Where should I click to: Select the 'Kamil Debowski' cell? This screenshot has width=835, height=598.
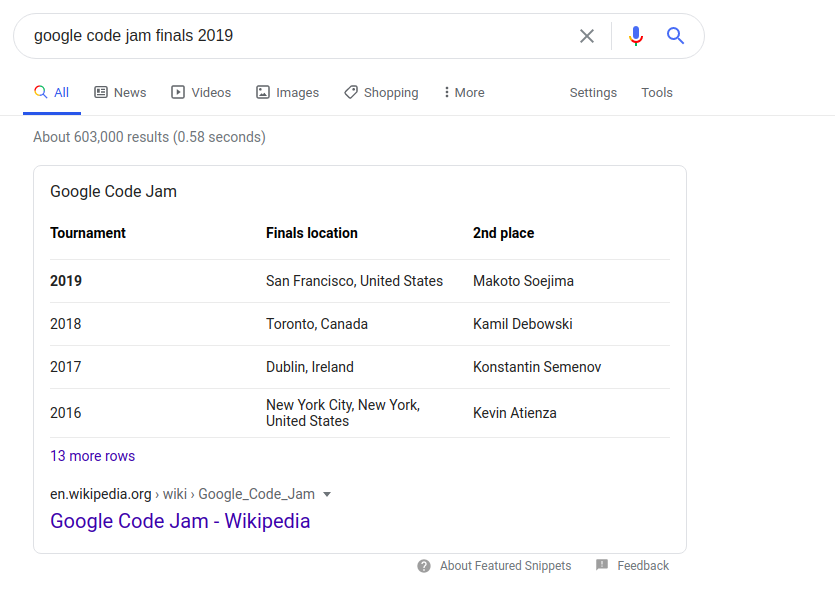tap(522, 324)
